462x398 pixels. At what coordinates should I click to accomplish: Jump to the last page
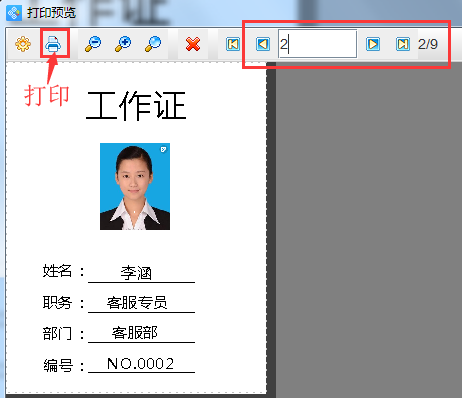[x=403, y=44]
